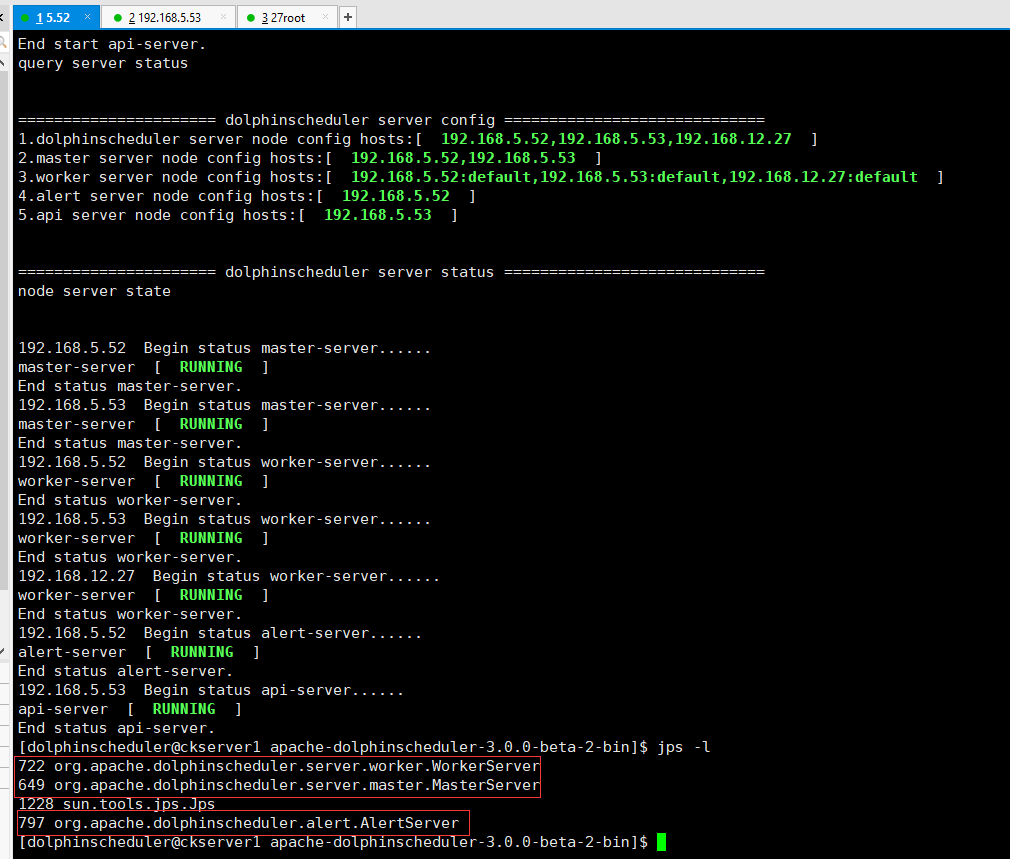This screenshot has height=859, width=1010.
Task: Select the worker hosts ':default' green value
Action: click(x=634, y=177)
